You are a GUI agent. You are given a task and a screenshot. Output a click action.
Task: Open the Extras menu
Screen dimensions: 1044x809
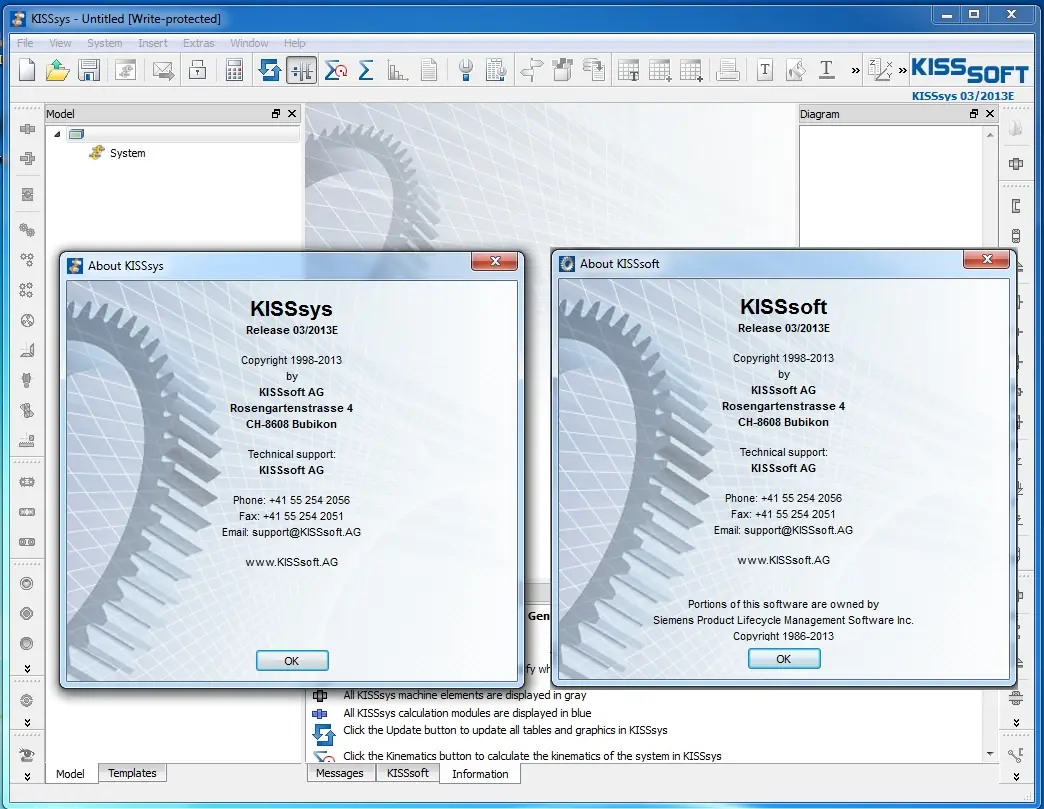tap(198, 43)
